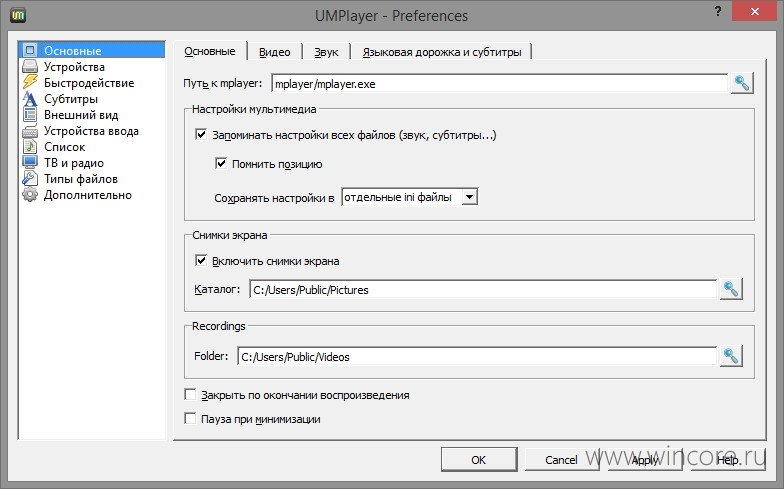Toggle Включить снимки экрана checkbox
The width and height of the screenshot is (784, 489).
point(200,260)
